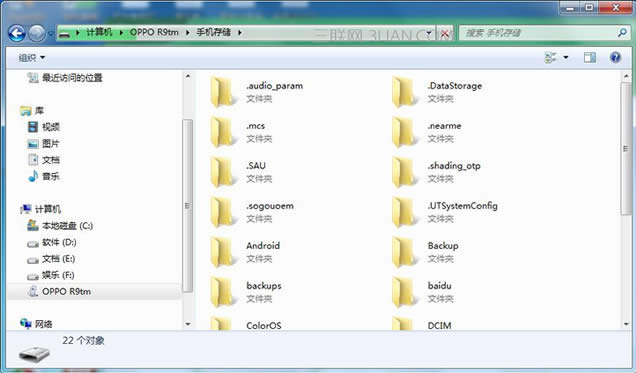Click file list scroll up arrow
636x373 pixels.
pos(626,76)
